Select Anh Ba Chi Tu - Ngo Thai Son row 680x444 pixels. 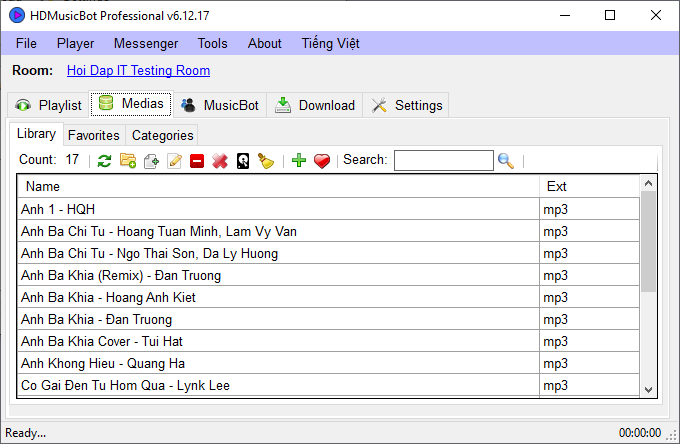coord(278,253)
